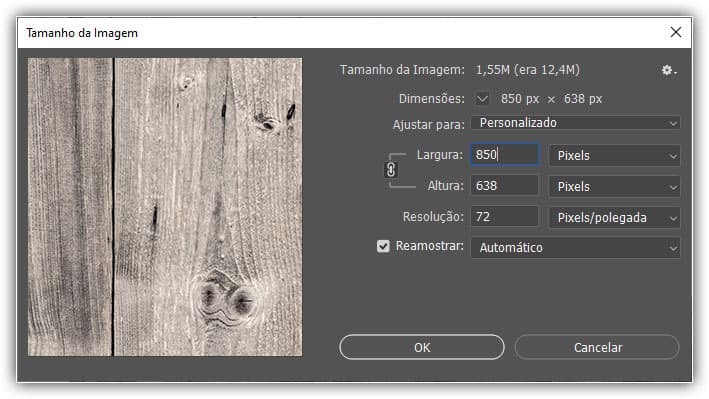Click the Tamanho da Imagem title text
The image size is (709, 399).
click(82, 33)
